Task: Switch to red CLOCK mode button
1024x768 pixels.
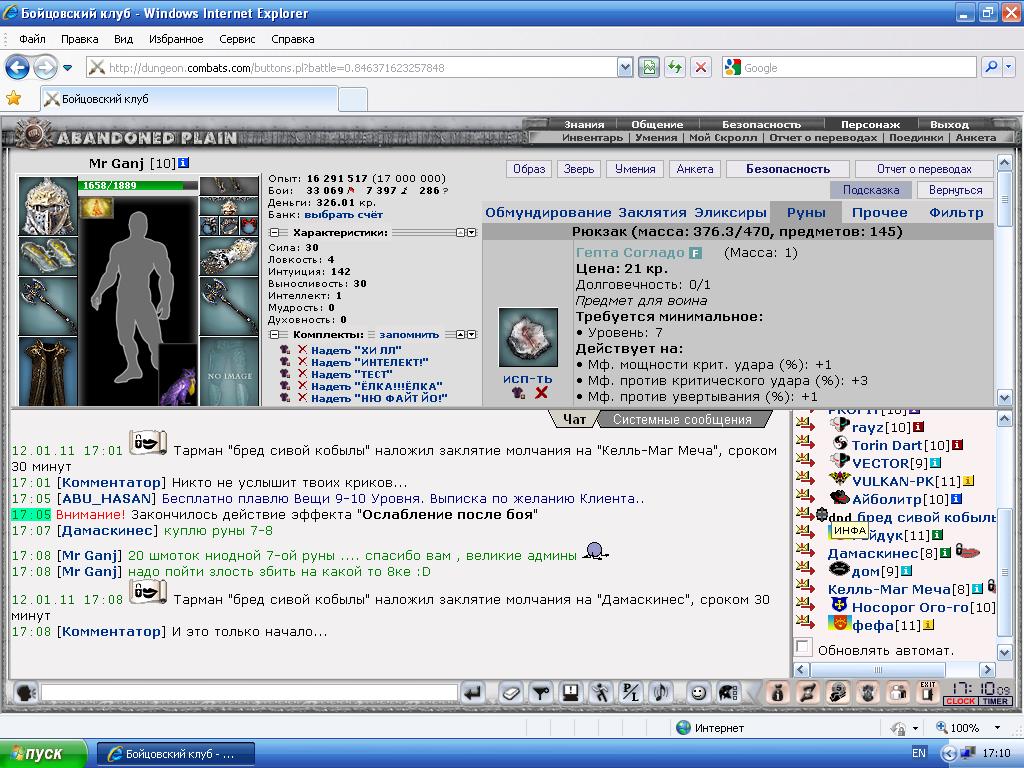Action: click(x=960, y=701)
